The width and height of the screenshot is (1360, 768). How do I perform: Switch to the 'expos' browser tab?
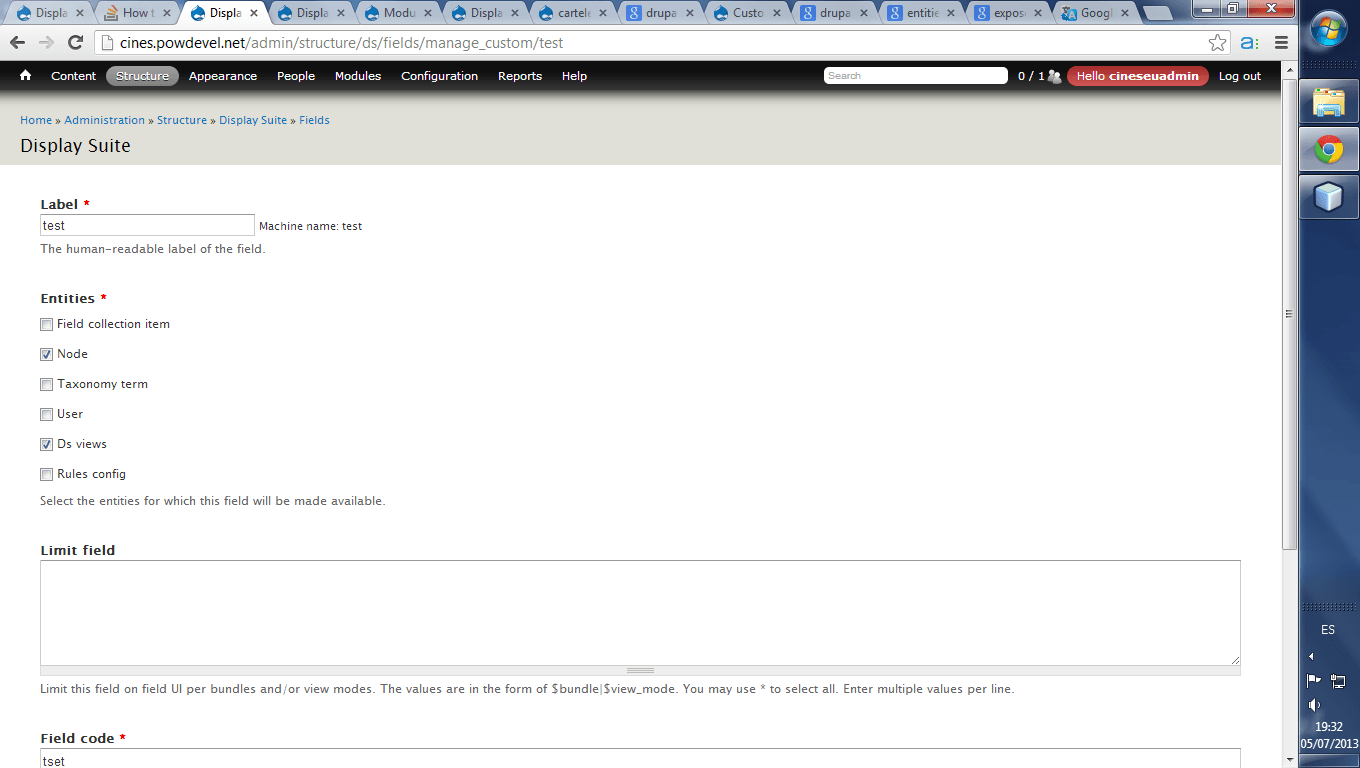click(x=1009, y=13)
